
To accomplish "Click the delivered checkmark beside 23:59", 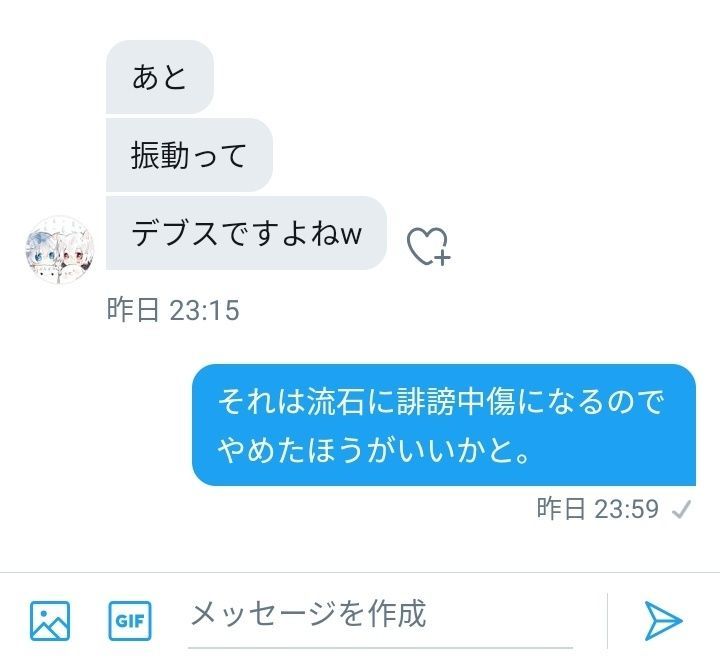I will (x=681, y=509).
